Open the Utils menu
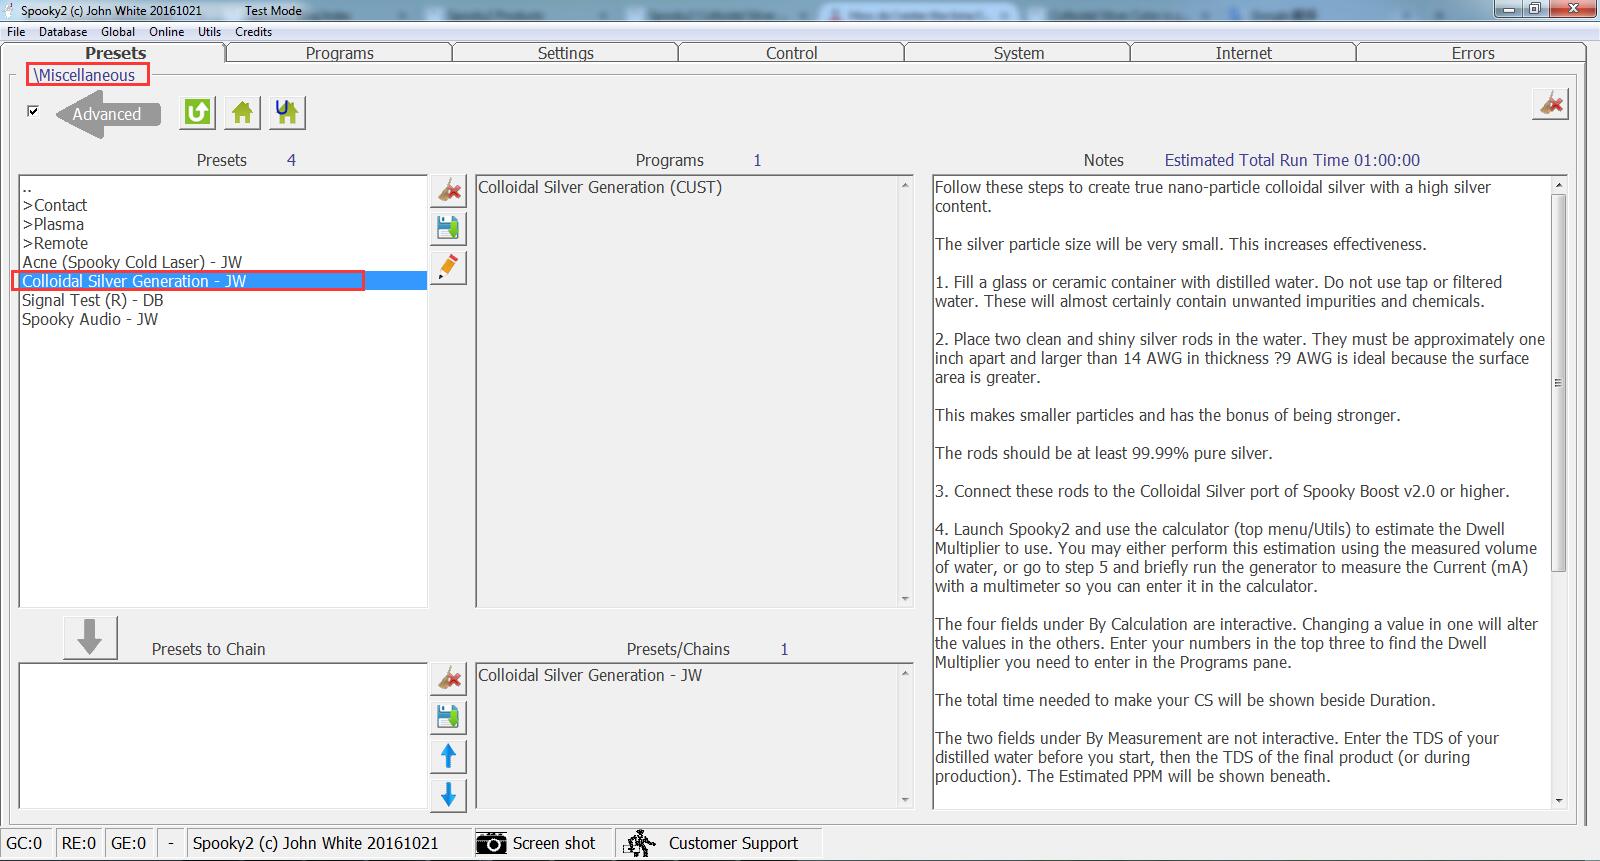1600x861 pixels. (x=209, y=32)
